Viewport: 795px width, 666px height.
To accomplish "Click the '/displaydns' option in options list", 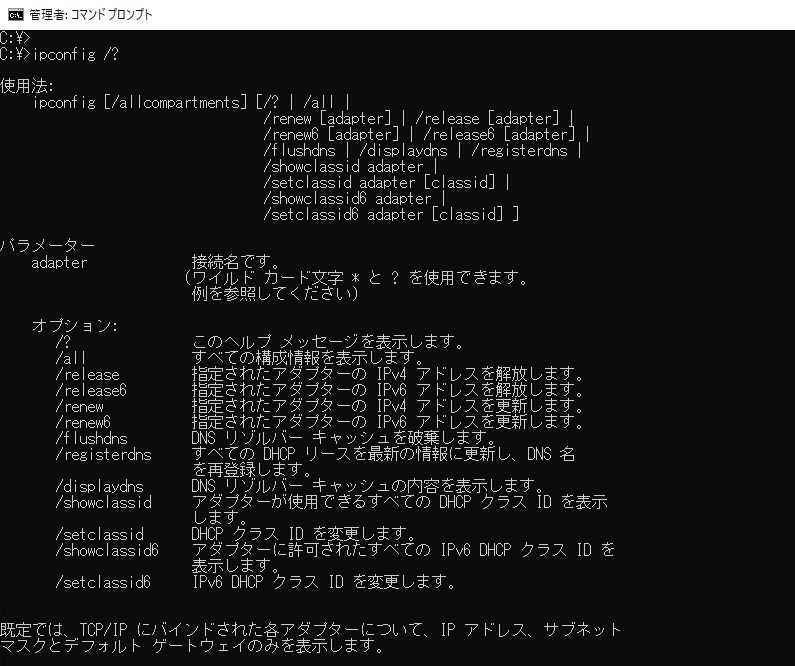I will click(x=99, y=487).
